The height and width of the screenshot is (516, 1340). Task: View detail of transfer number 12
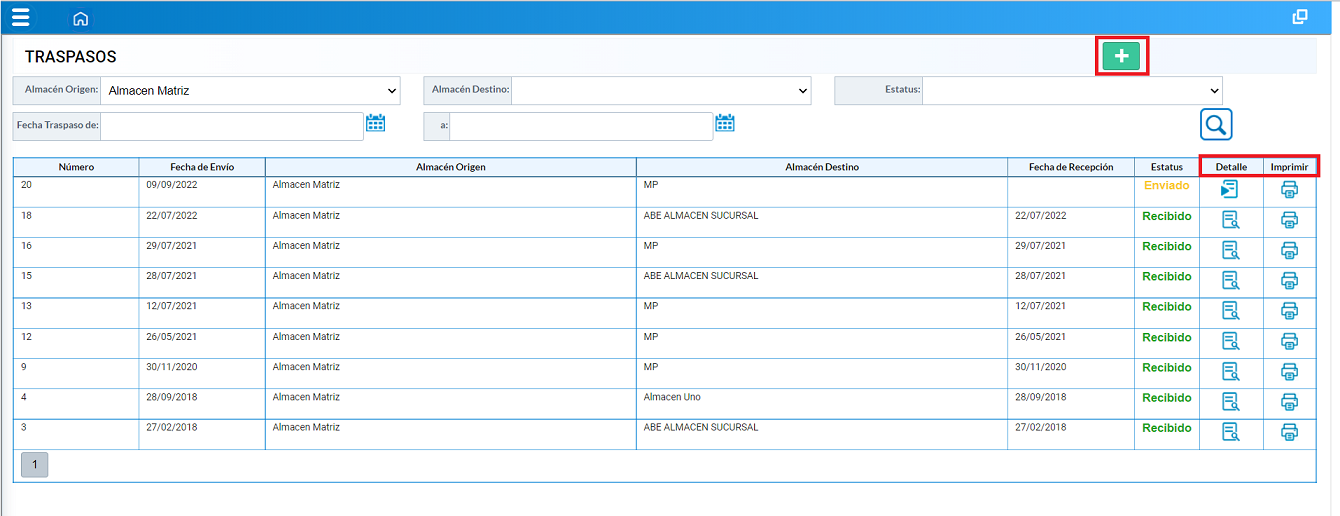point(1230,341)
